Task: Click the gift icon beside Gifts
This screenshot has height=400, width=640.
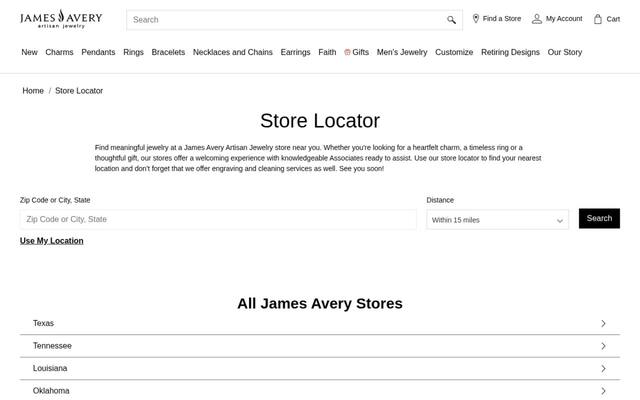Action: click(347, 52)
